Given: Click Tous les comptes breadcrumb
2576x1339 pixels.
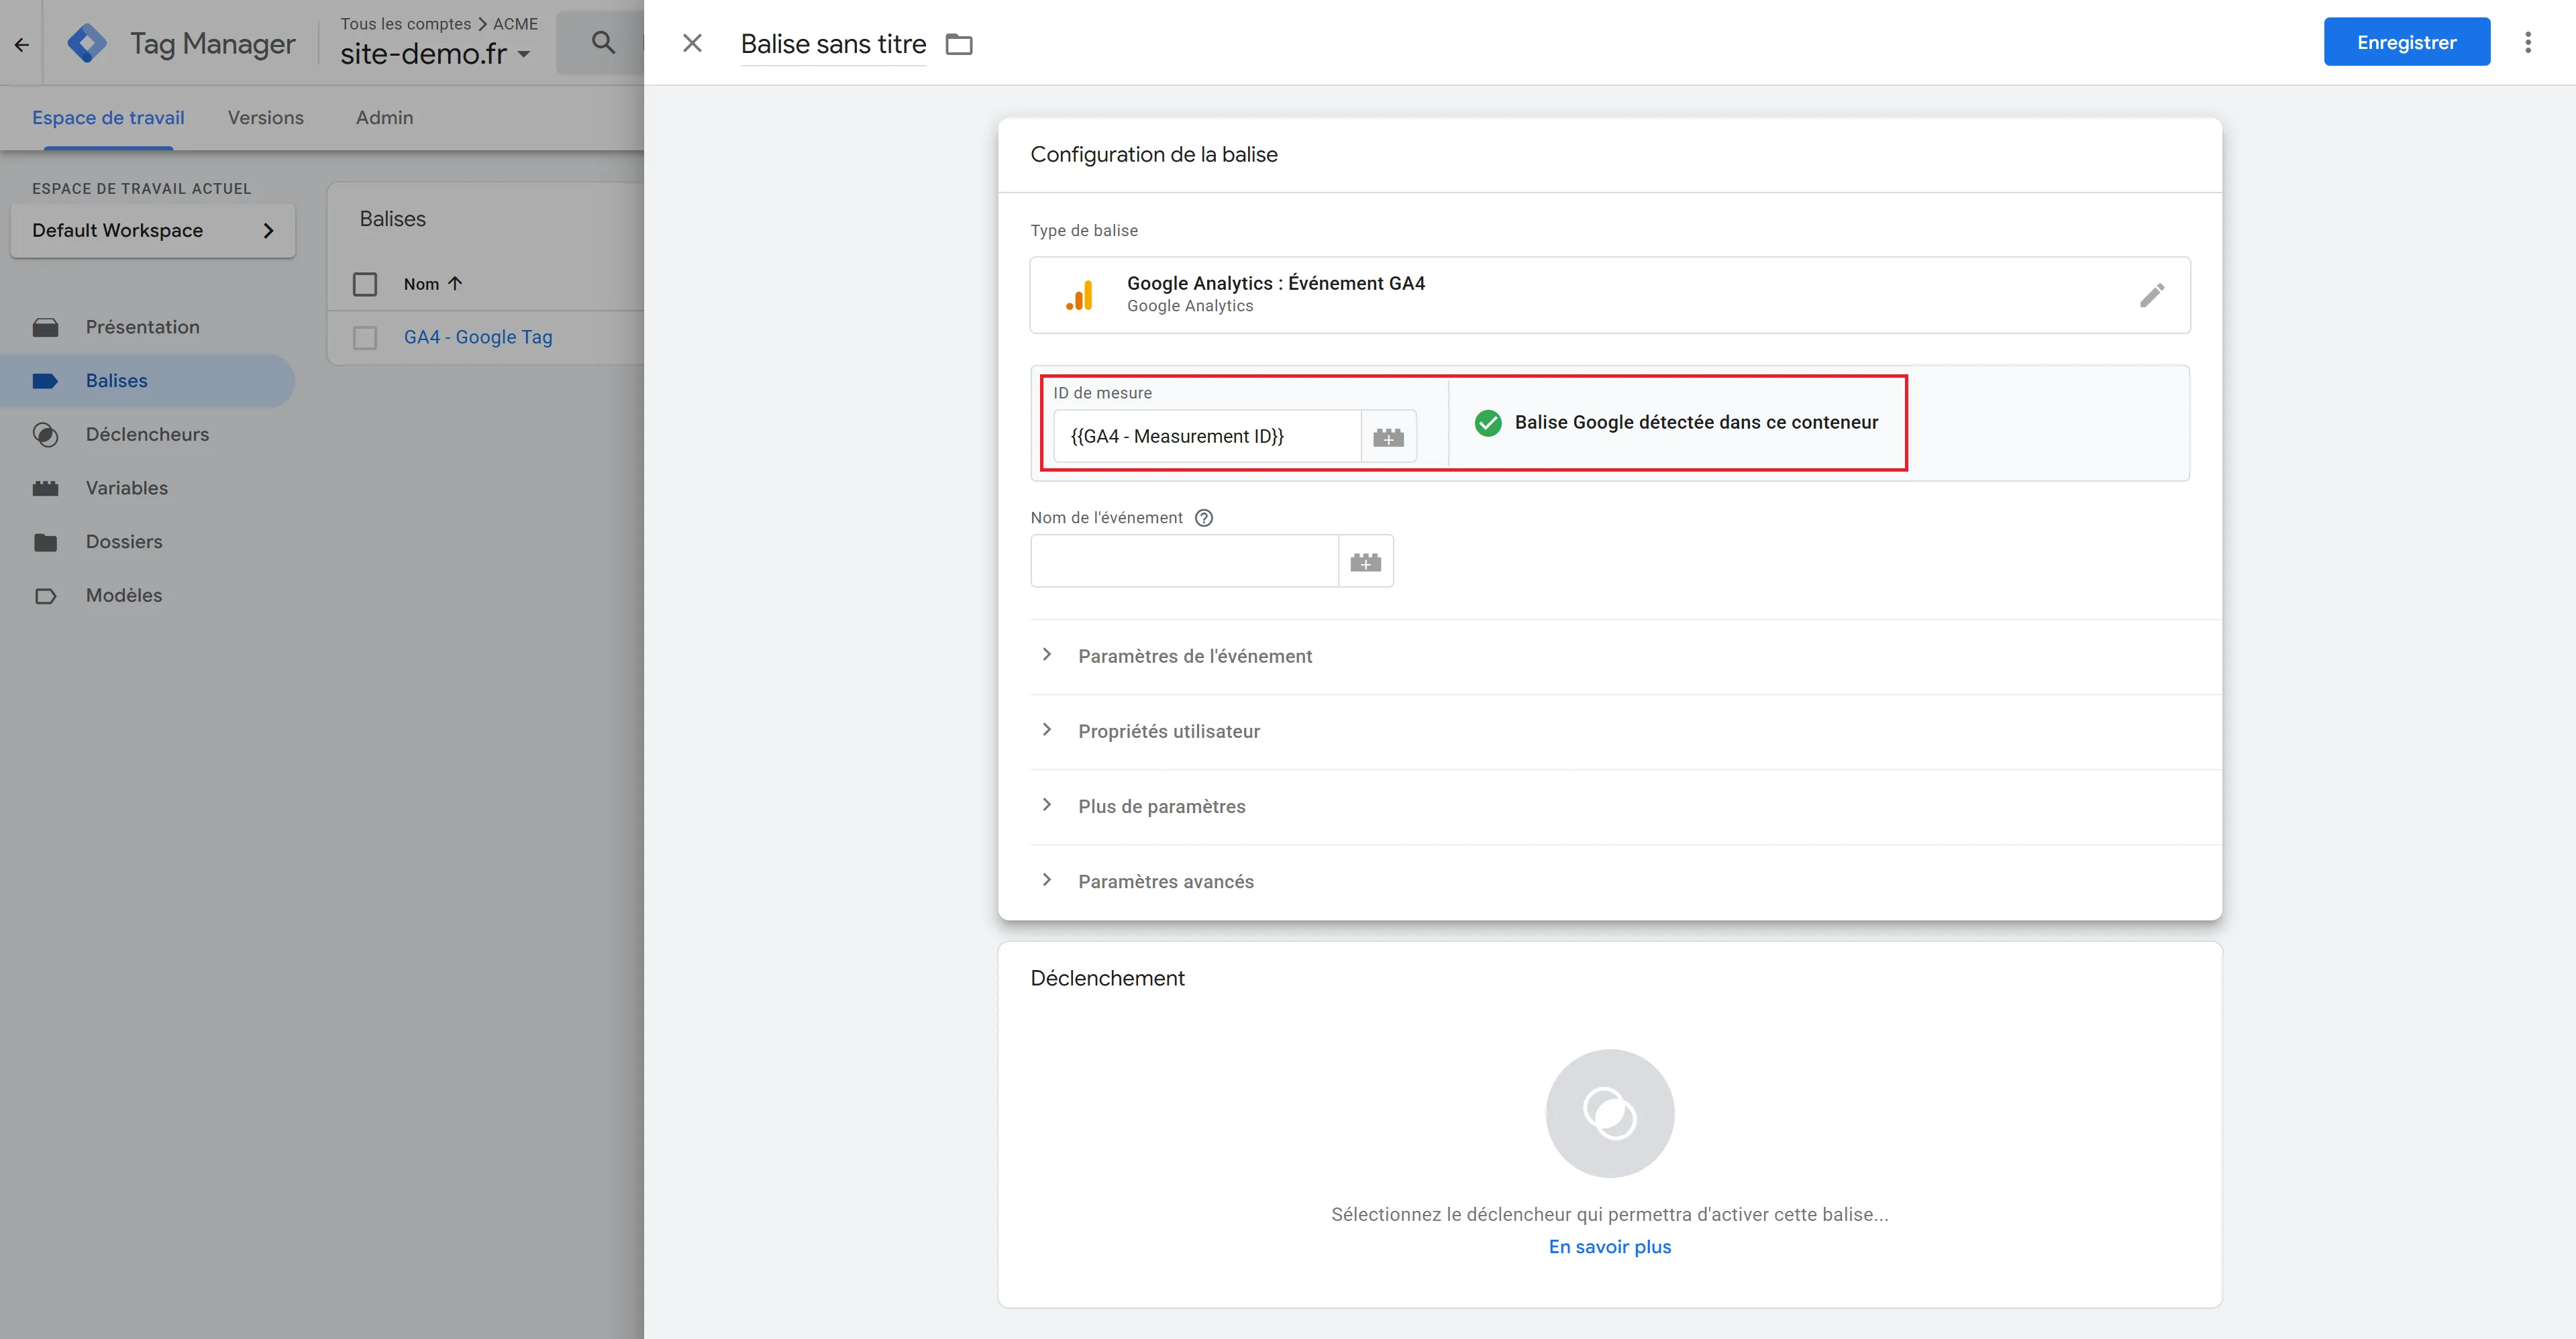Looking at the screenshot, I should point(405,23).
